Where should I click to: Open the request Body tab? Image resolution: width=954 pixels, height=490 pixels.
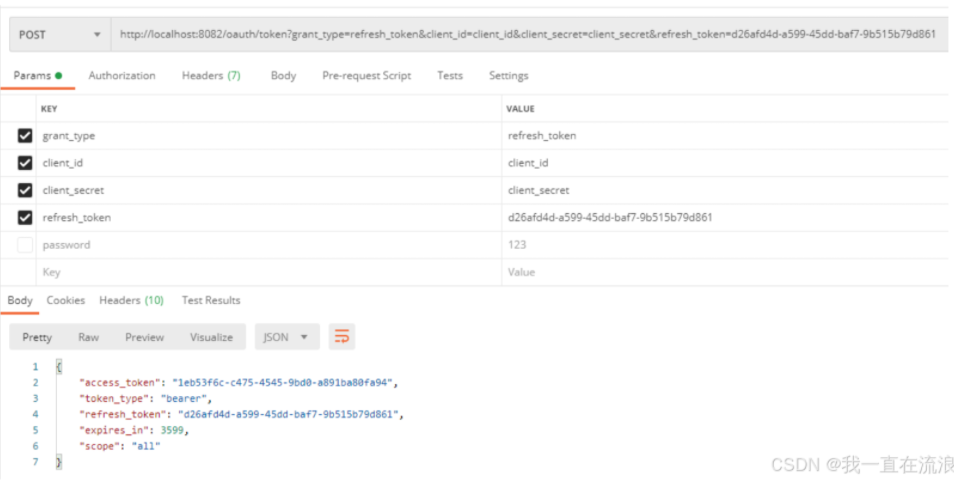284,75
